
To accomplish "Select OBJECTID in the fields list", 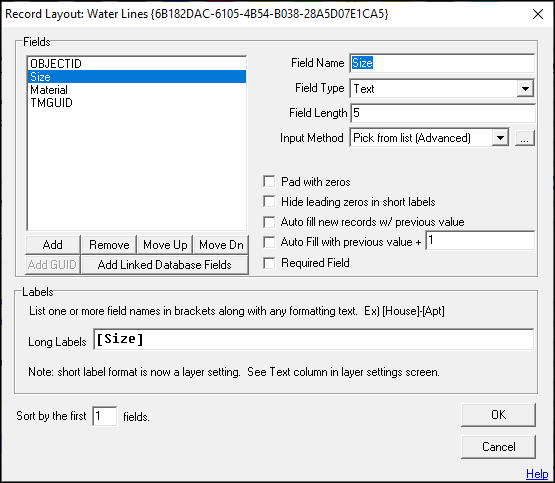I will (137, 64).
